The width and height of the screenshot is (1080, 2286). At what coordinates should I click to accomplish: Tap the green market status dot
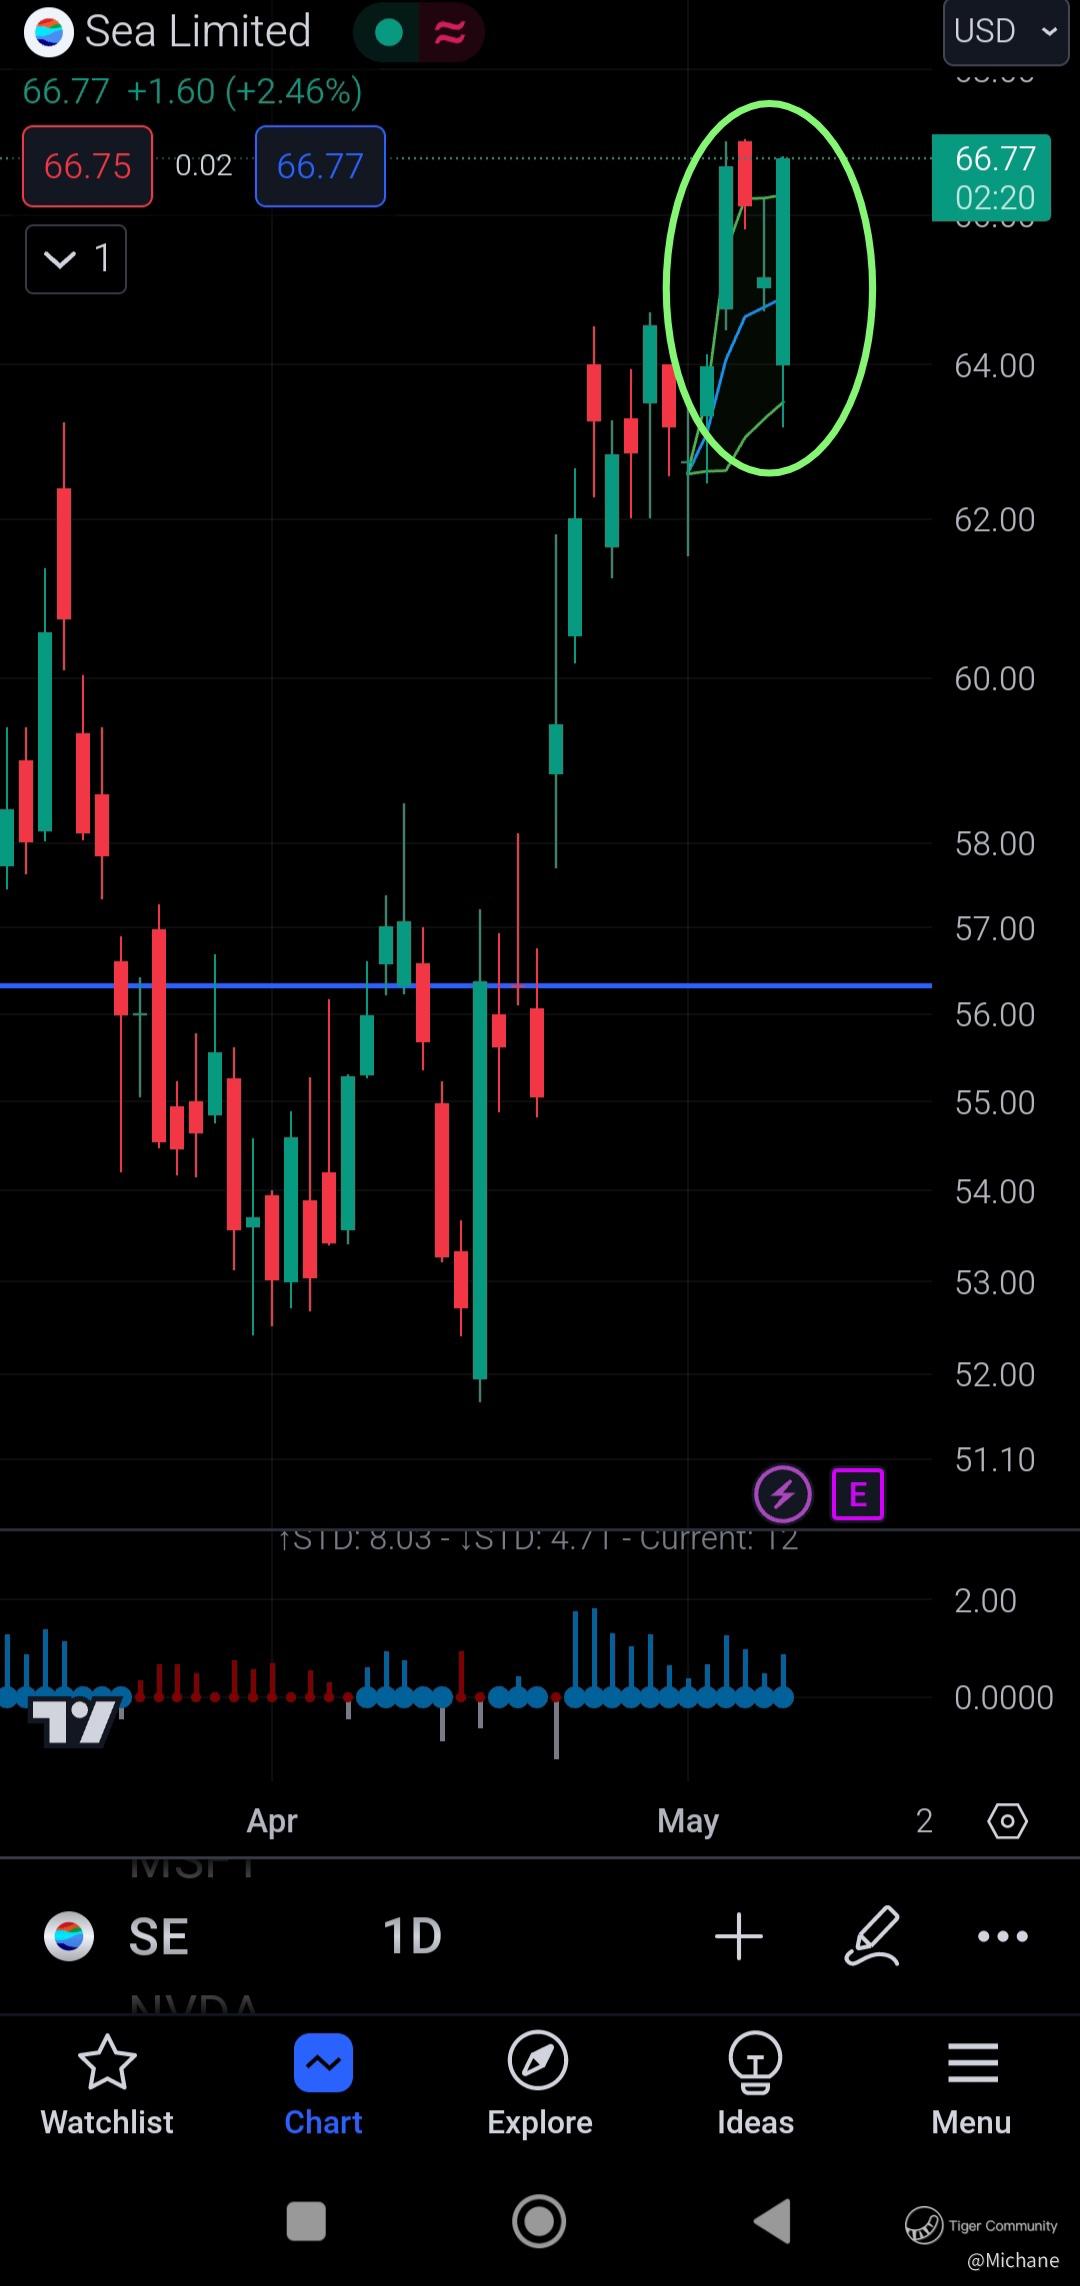[389, 33]
